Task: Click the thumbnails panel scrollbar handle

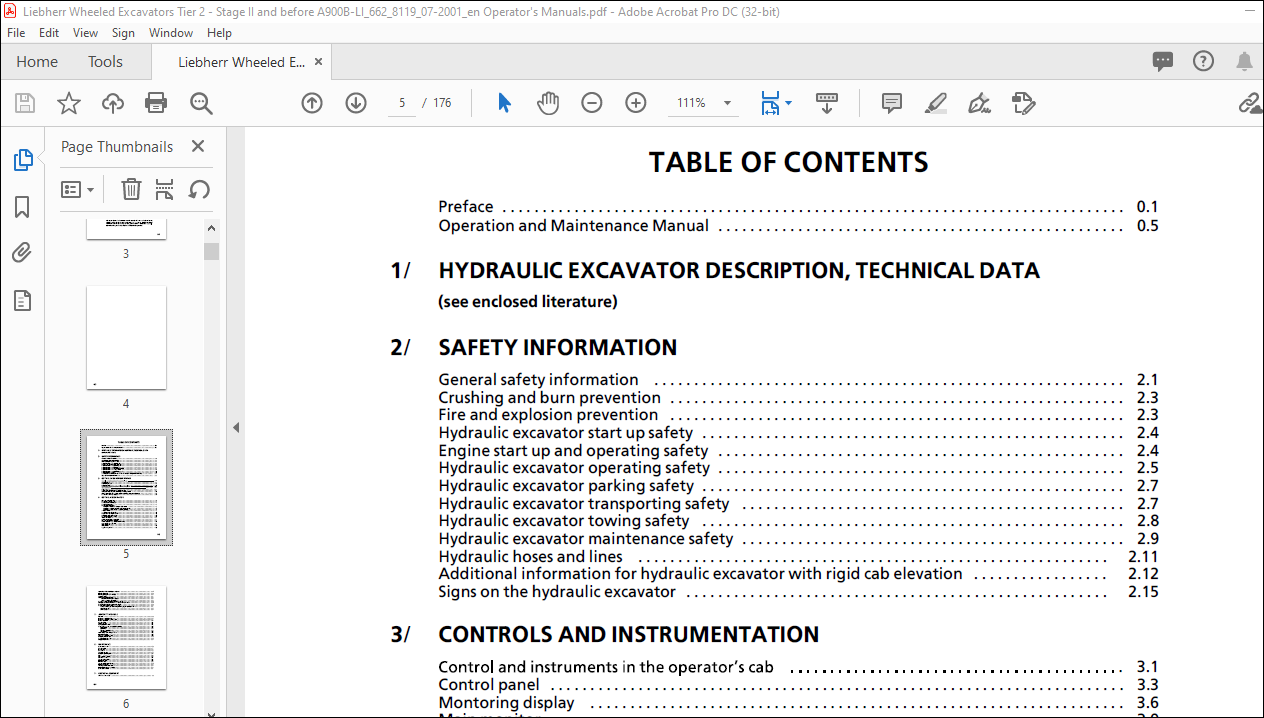Action: [211, 251]
